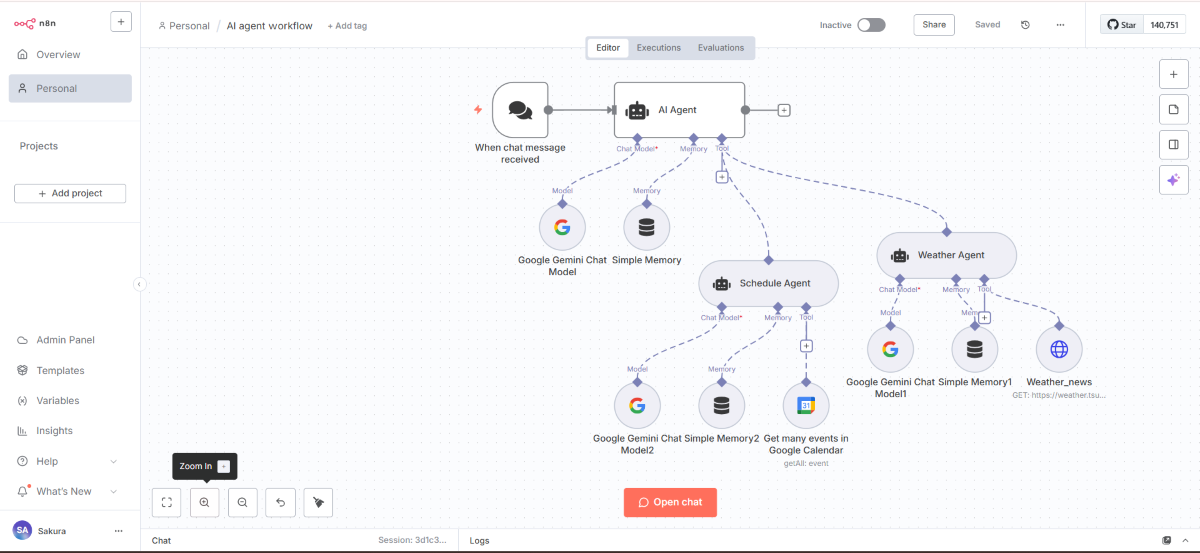Open the AI assistant sparkle button
Viewport: 1200px width, 553px height.
[1173, 179]
